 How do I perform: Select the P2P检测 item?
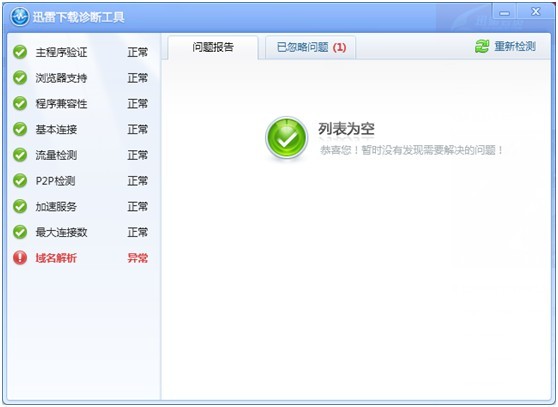point(80,181)
